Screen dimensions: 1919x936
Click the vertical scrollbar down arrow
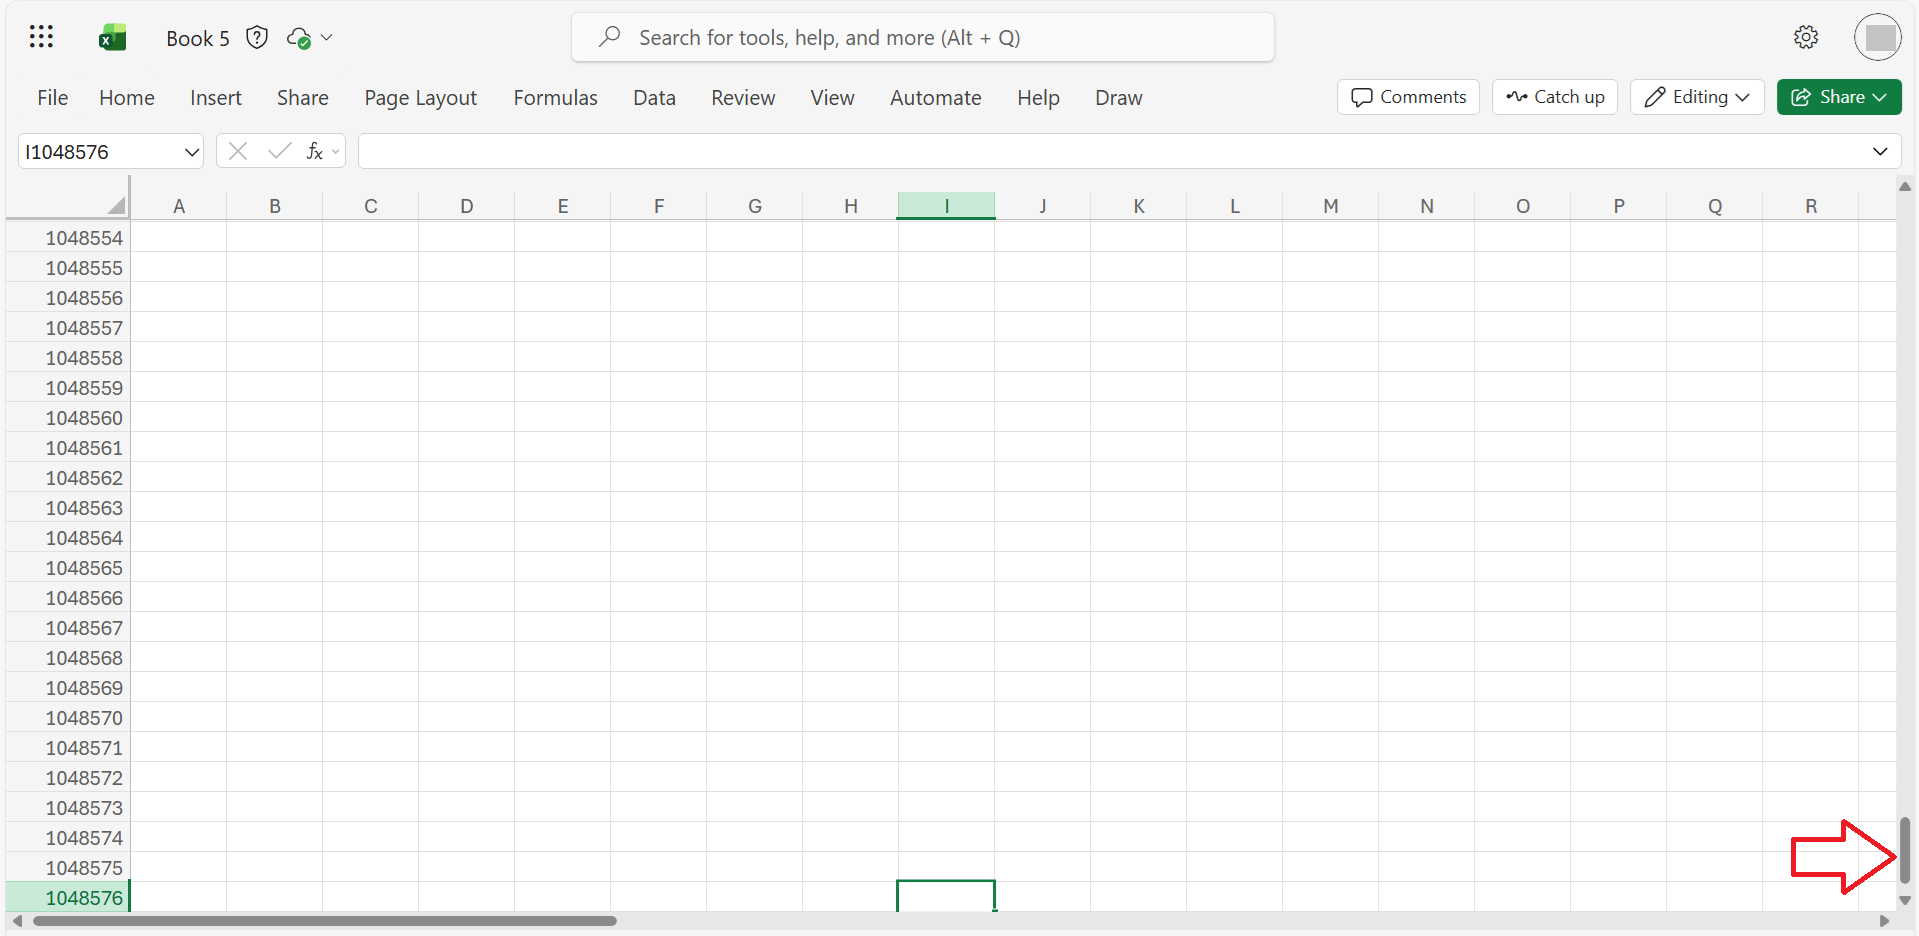click(x=1905, y=900)
